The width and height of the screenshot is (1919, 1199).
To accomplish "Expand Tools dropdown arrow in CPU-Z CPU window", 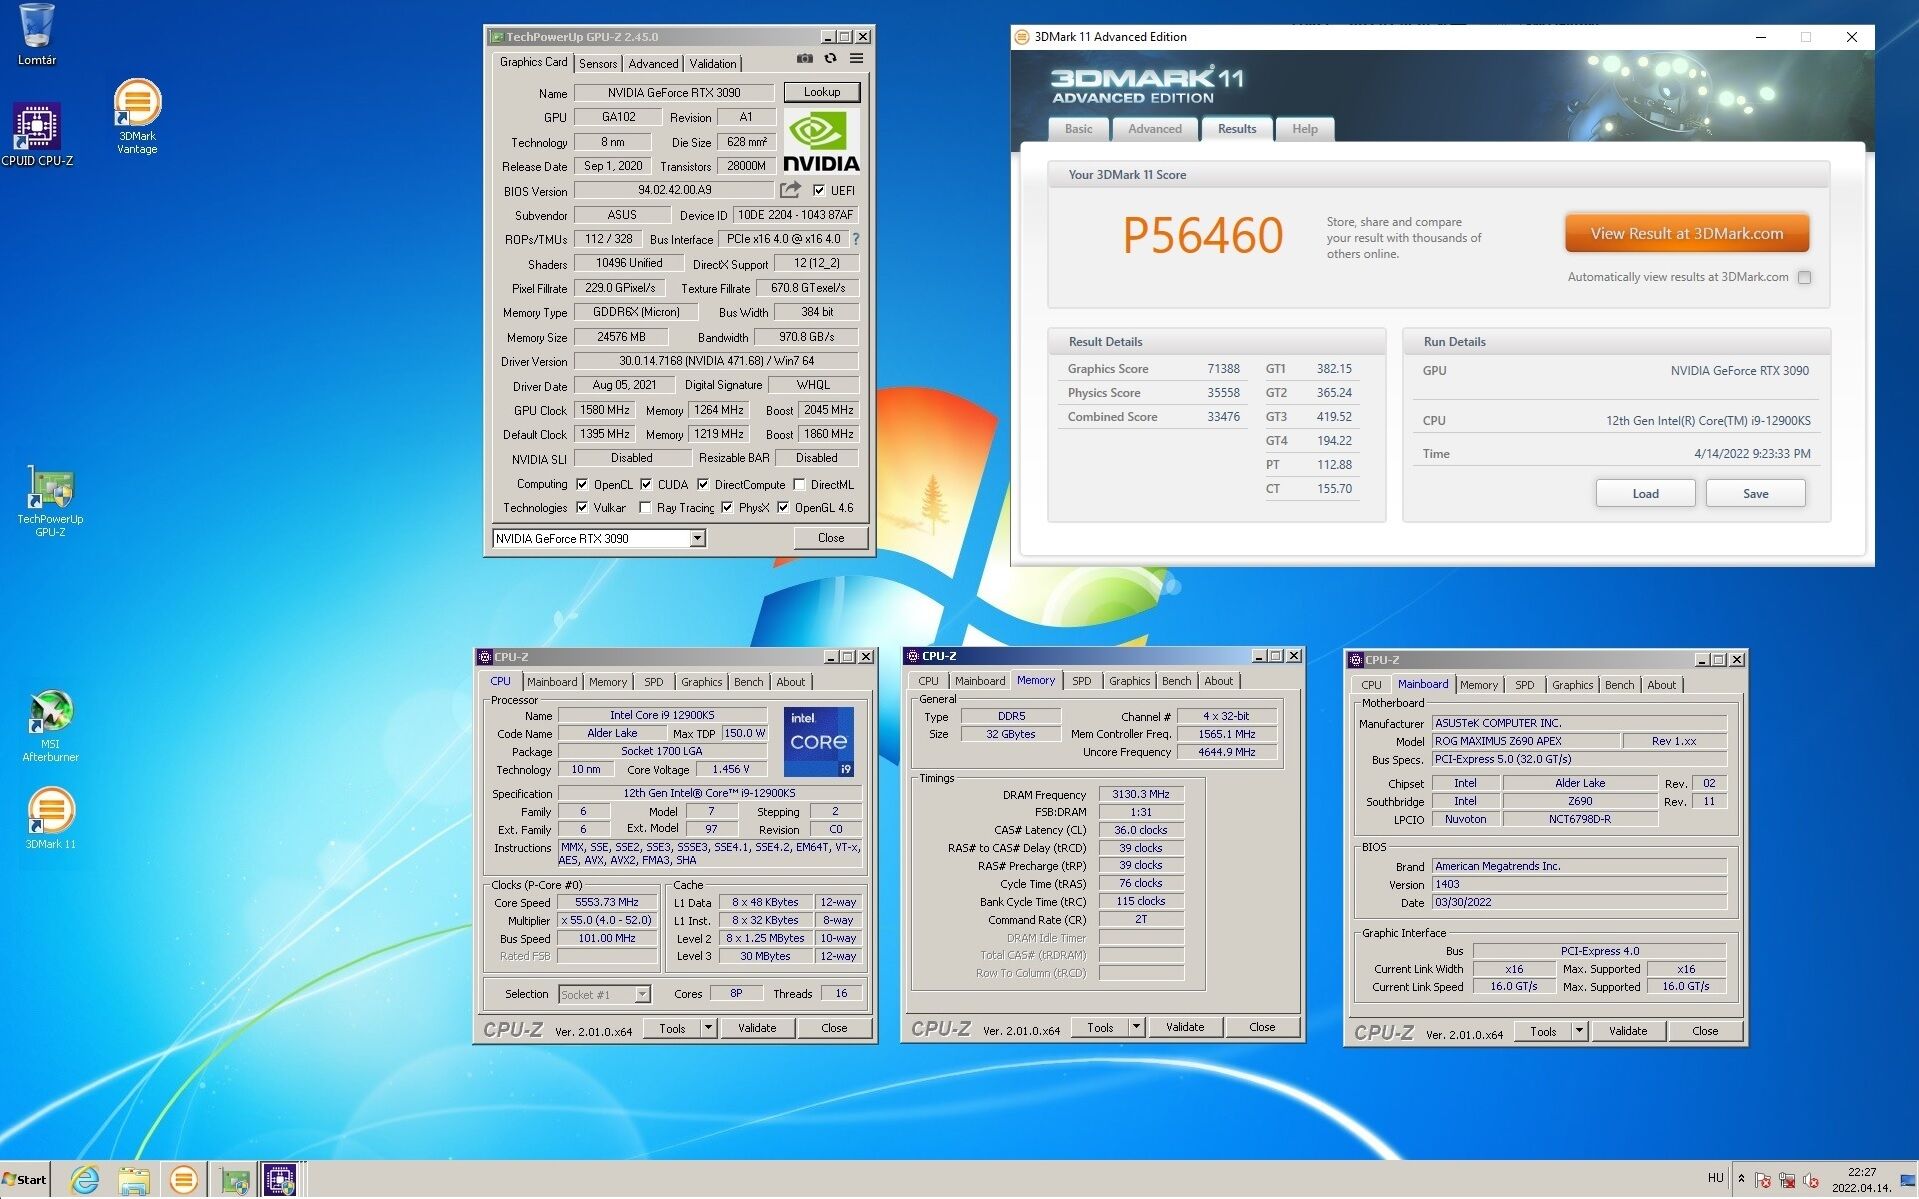I will tap(708, 1027).
